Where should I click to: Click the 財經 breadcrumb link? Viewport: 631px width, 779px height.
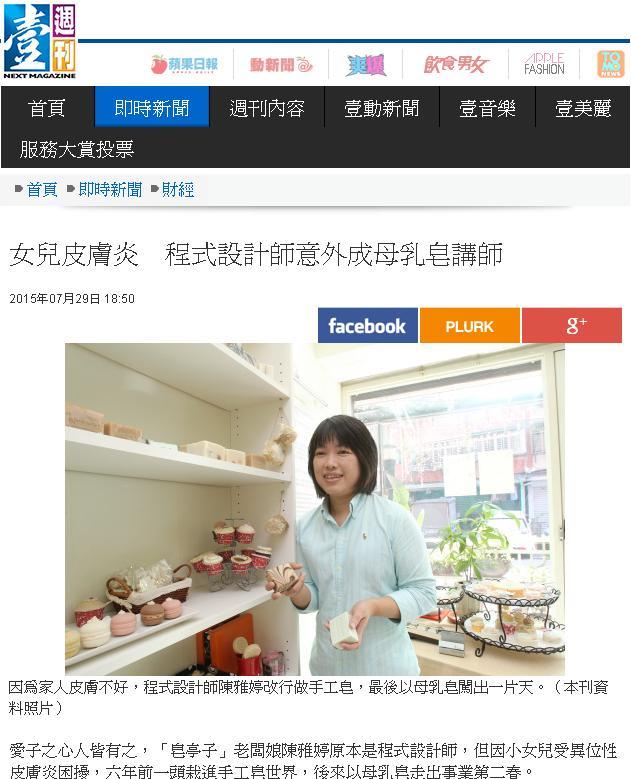(178, 189)
